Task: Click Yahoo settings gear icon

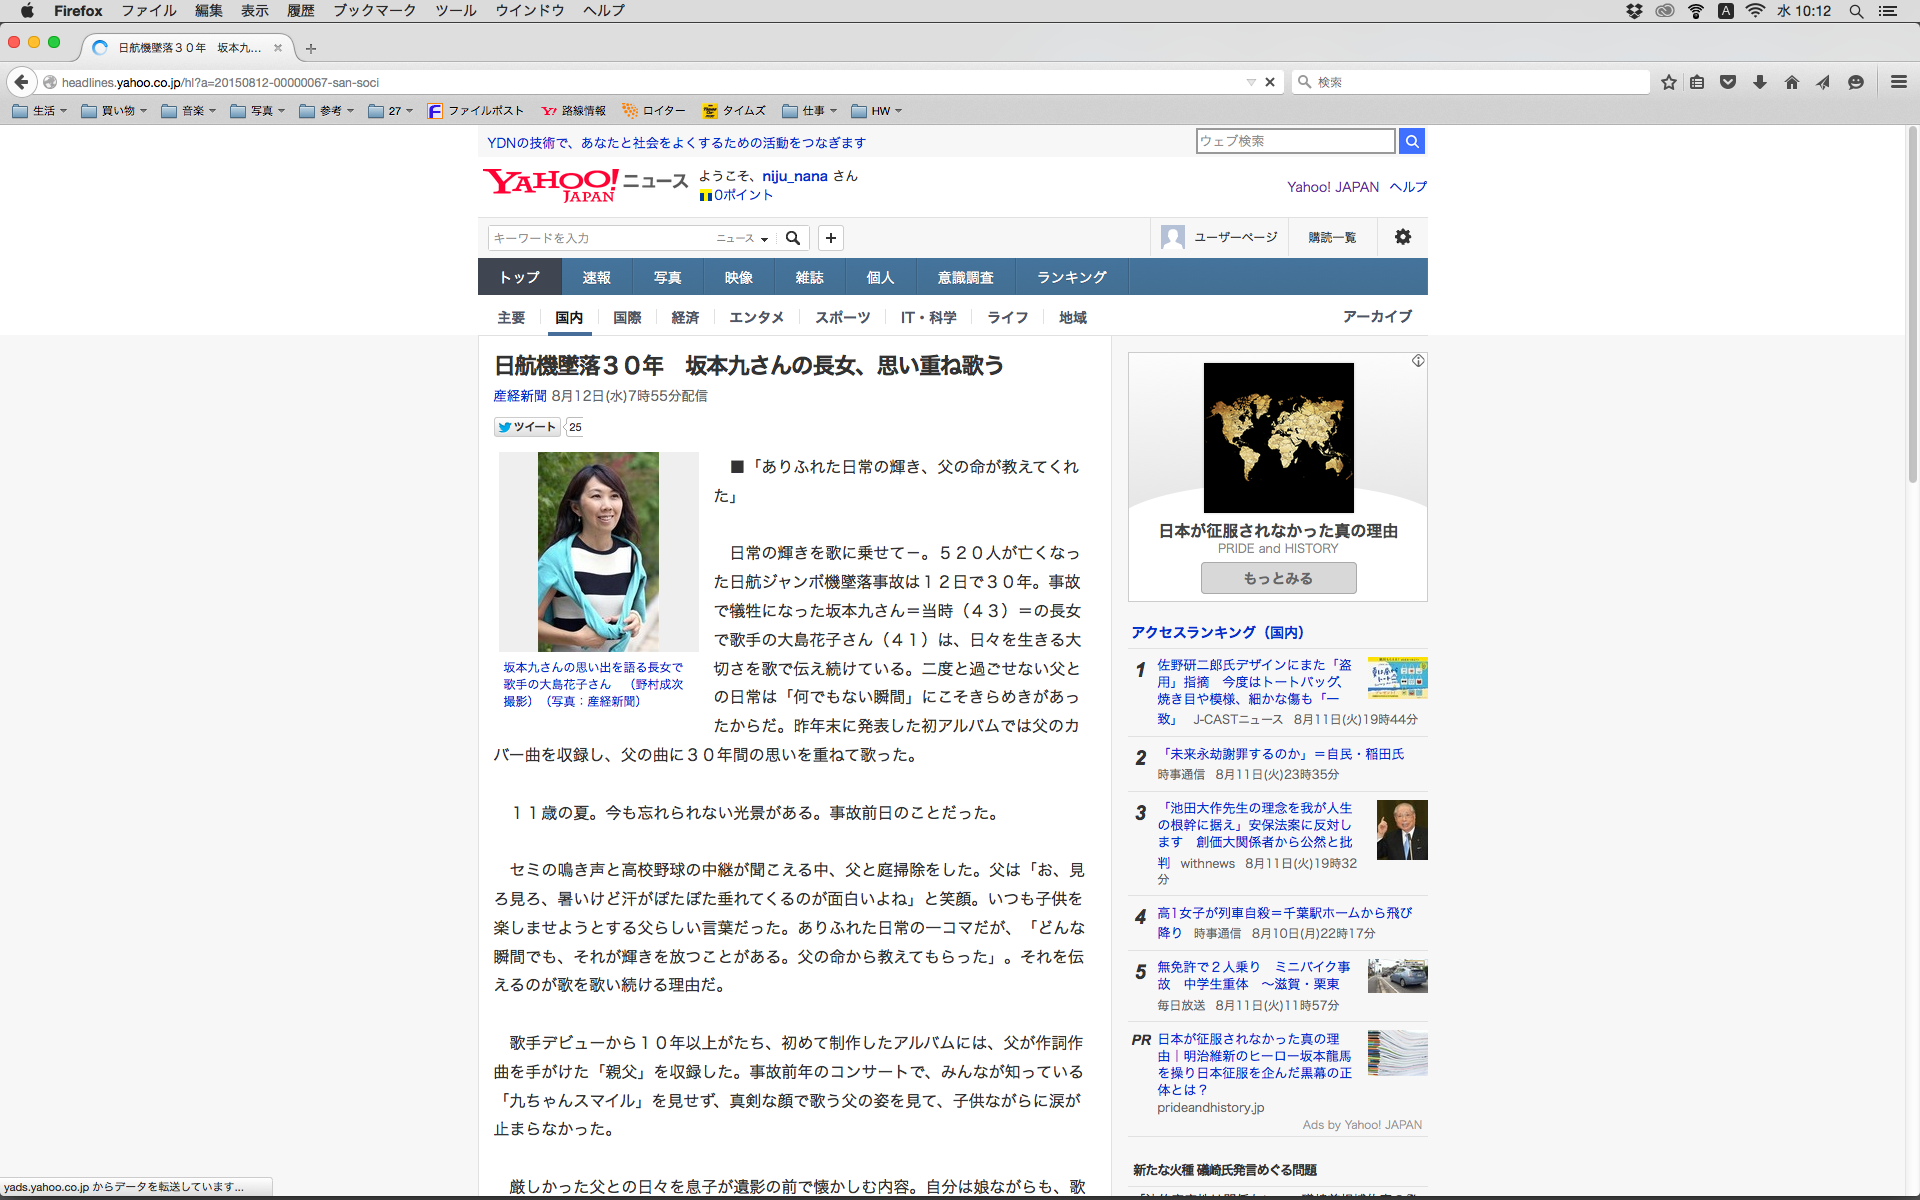Action: [x=1403, y=237]
